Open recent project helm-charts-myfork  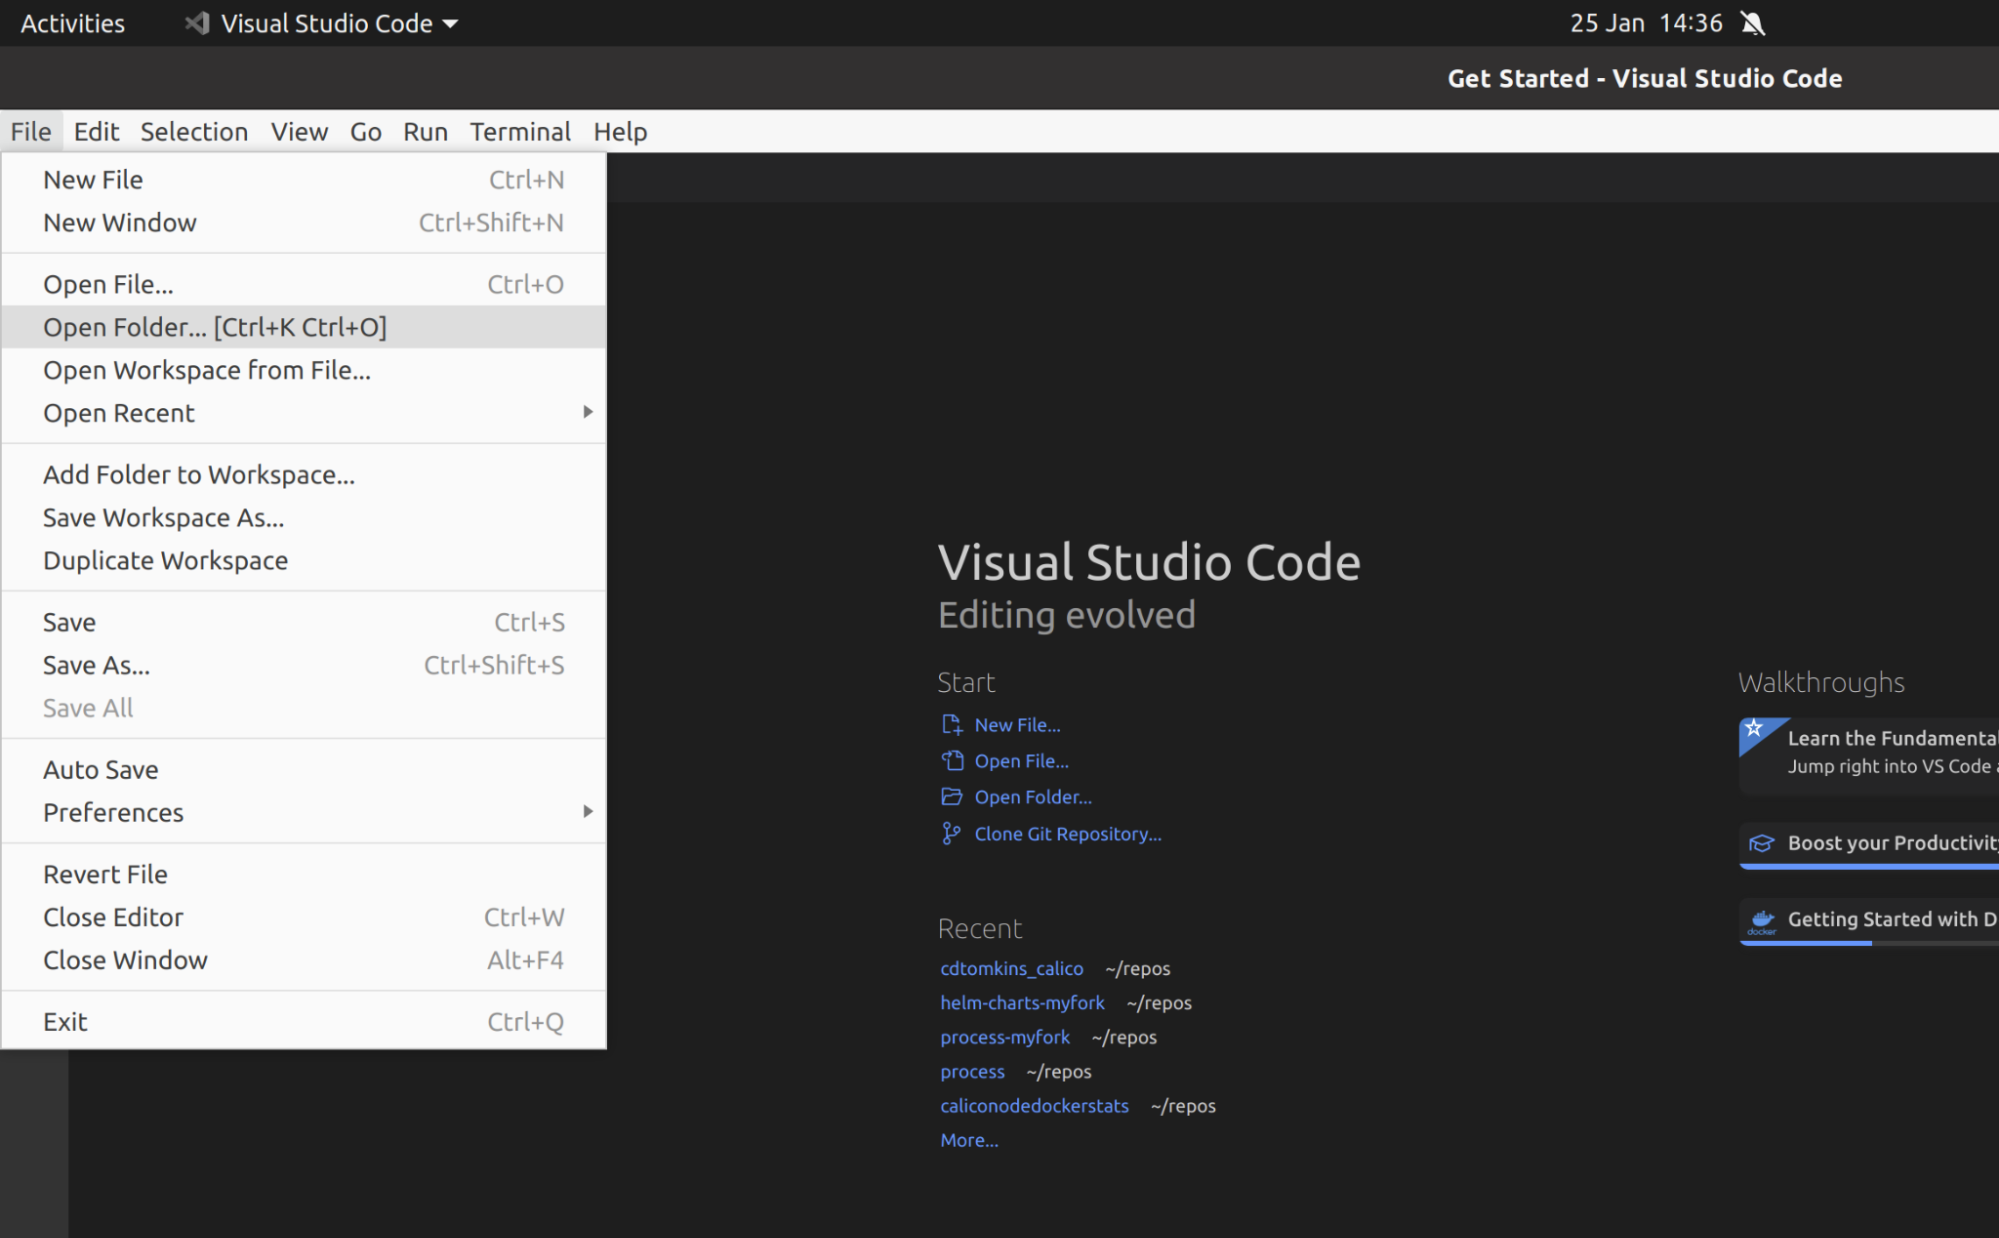pos(1022,1003)
